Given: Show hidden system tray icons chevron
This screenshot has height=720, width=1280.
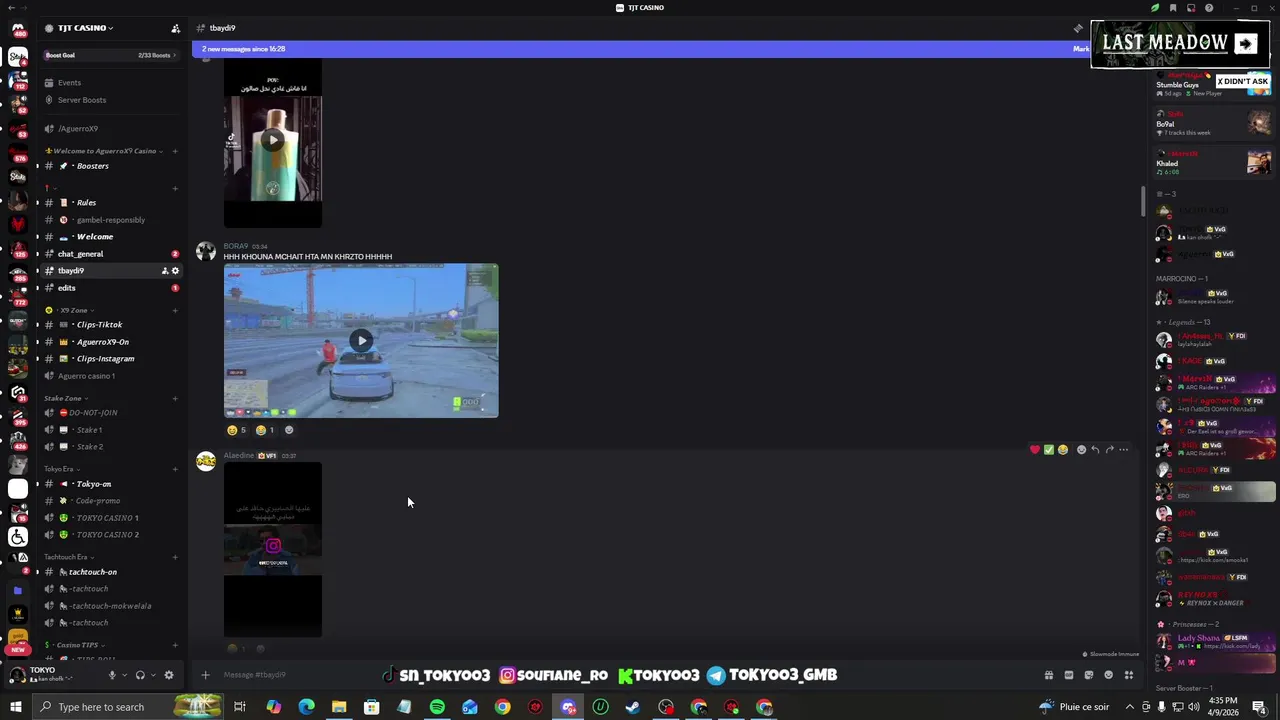Looking at the screenshot, I should (x=1130, y=707).
